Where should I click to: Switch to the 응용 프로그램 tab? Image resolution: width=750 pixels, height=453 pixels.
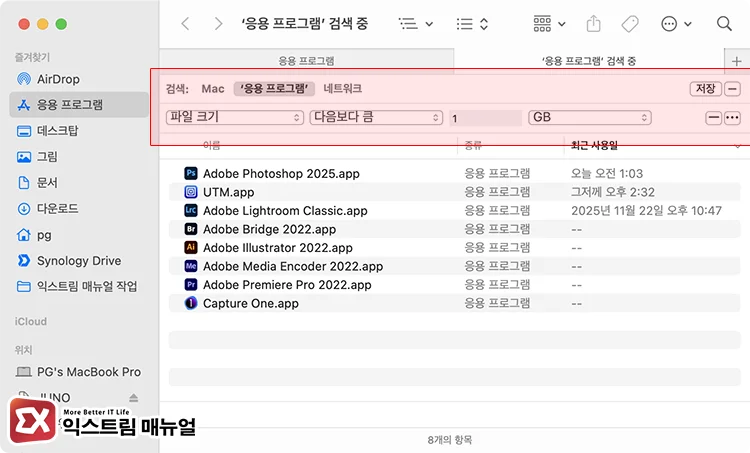307,60
